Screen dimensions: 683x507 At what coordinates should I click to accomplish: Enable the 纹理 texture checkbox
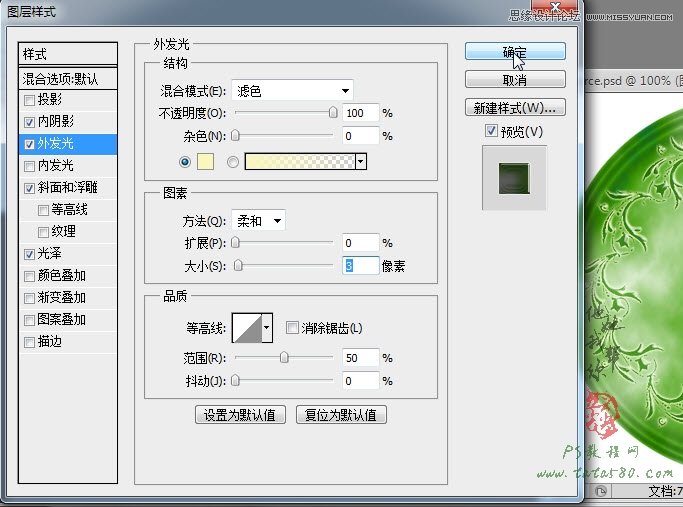tap(43, 232)
